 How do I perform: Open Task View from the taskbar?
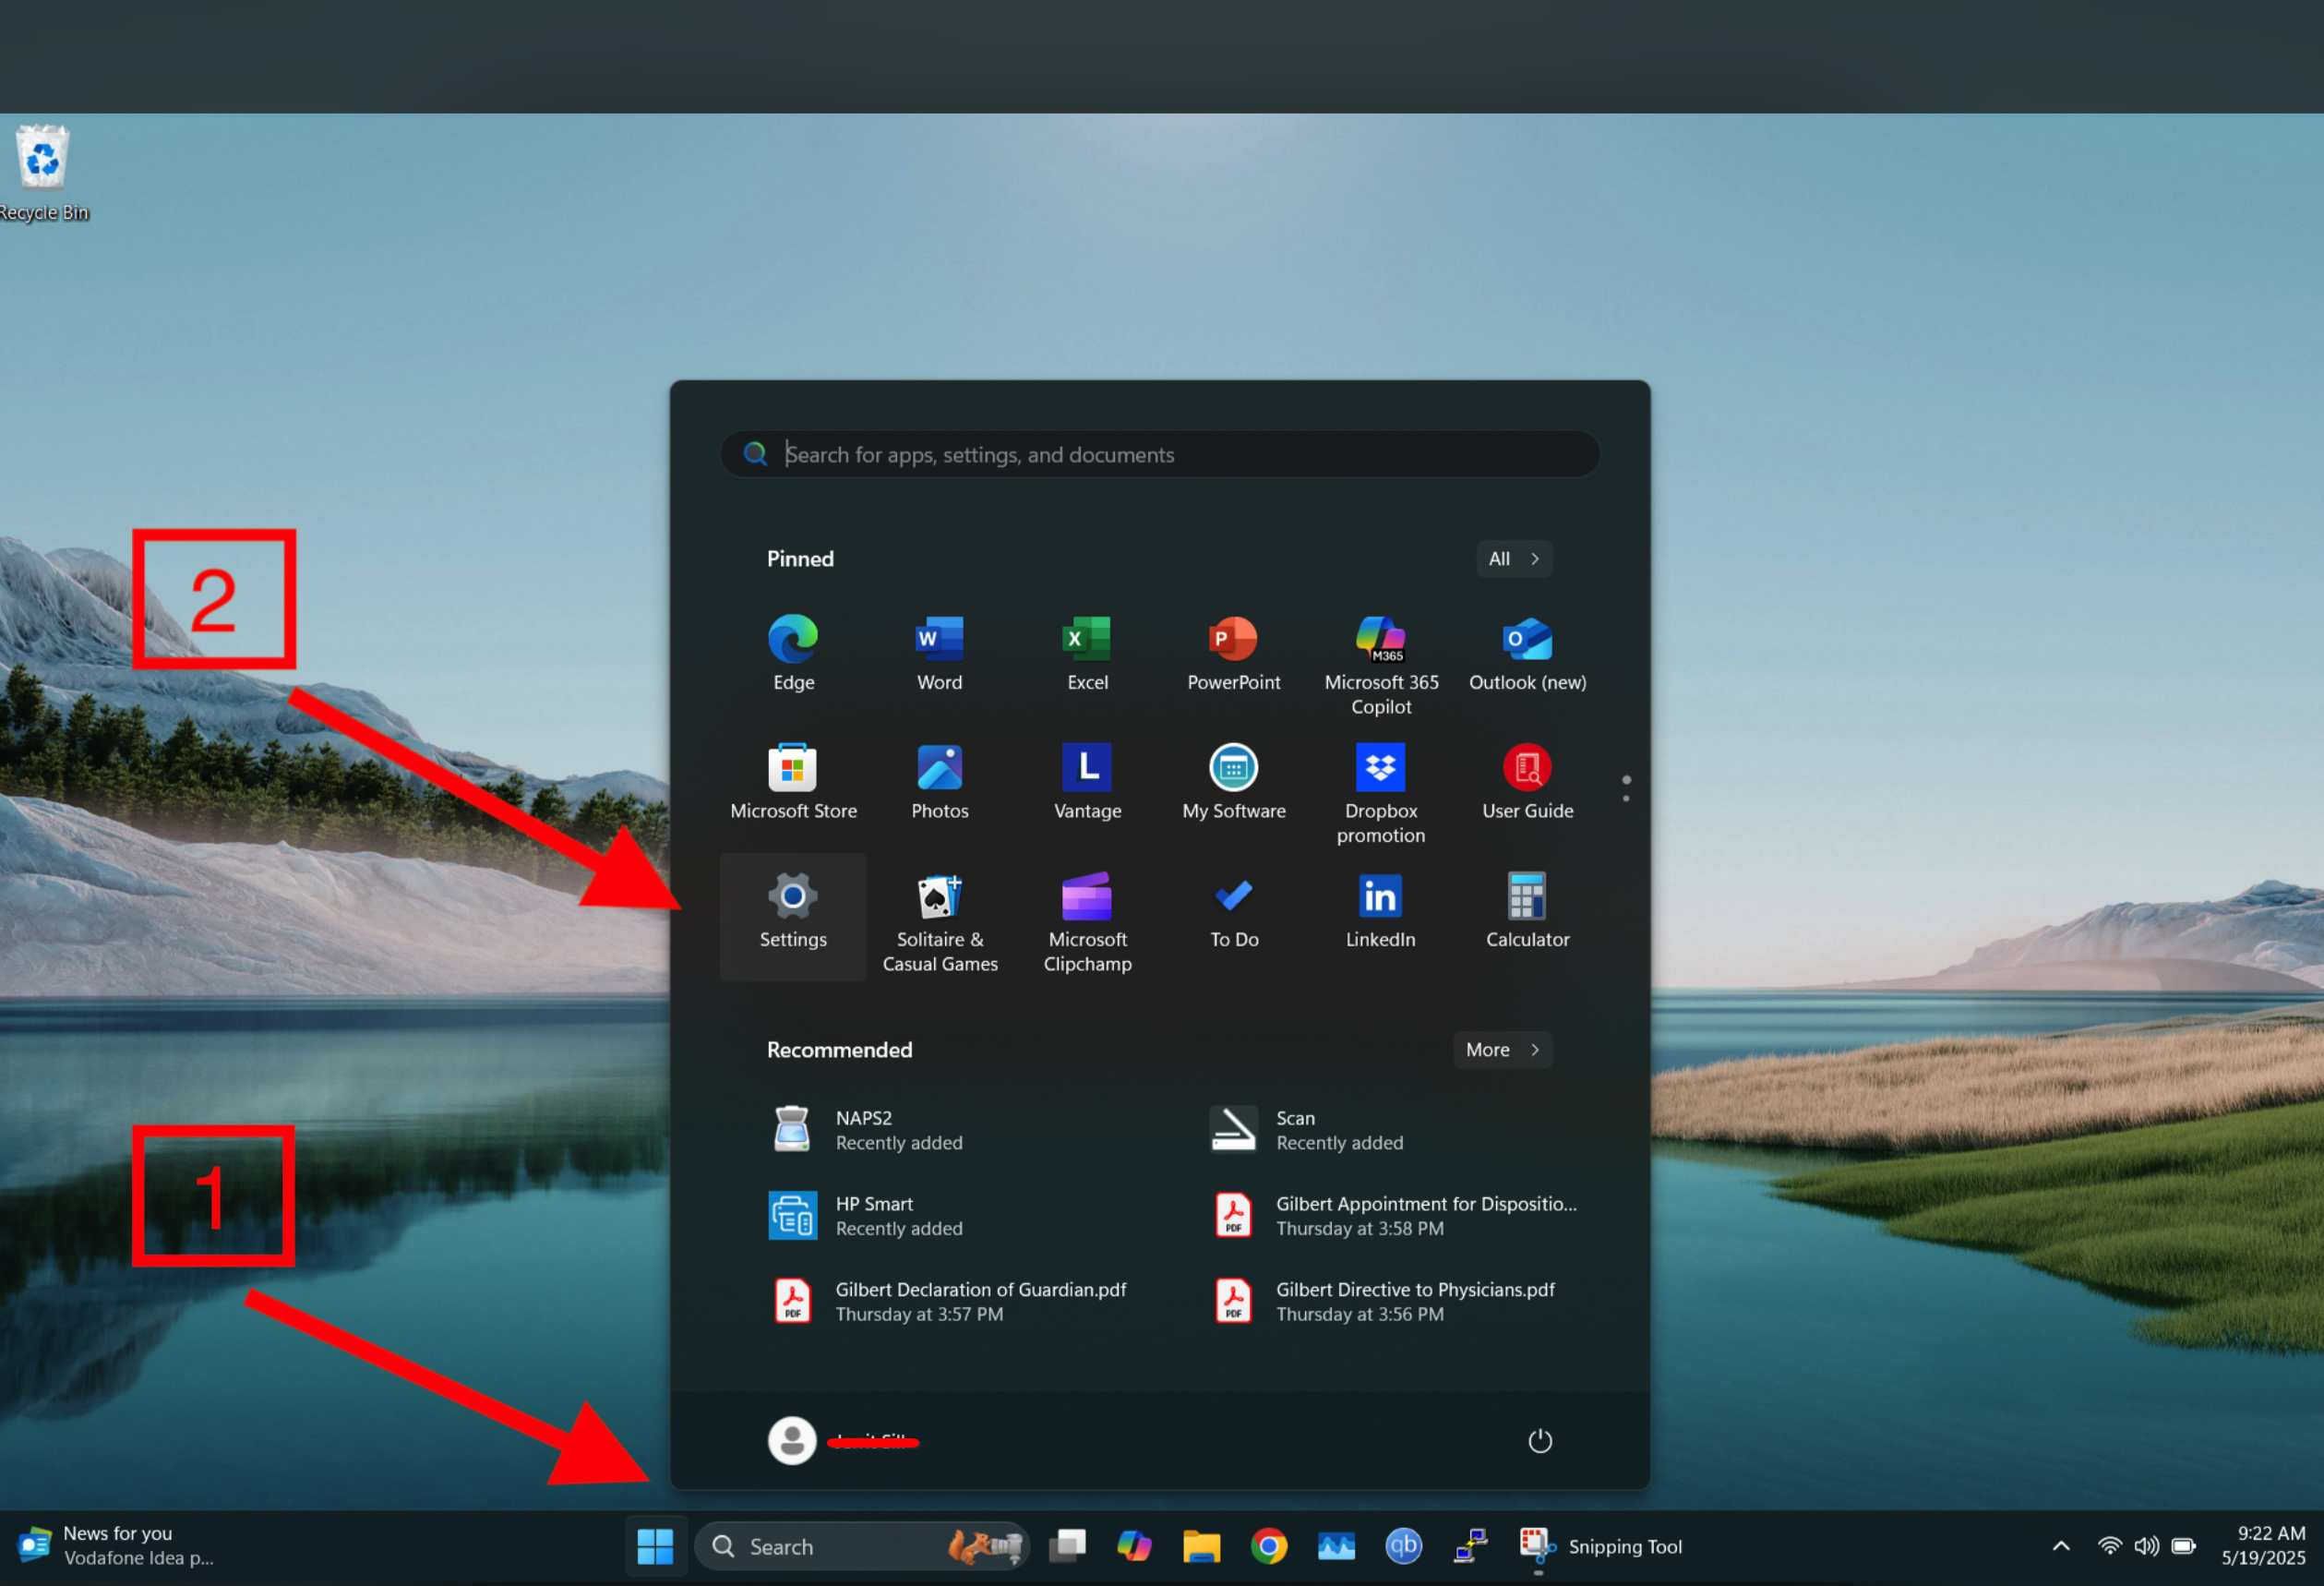click(1067, 1546)
